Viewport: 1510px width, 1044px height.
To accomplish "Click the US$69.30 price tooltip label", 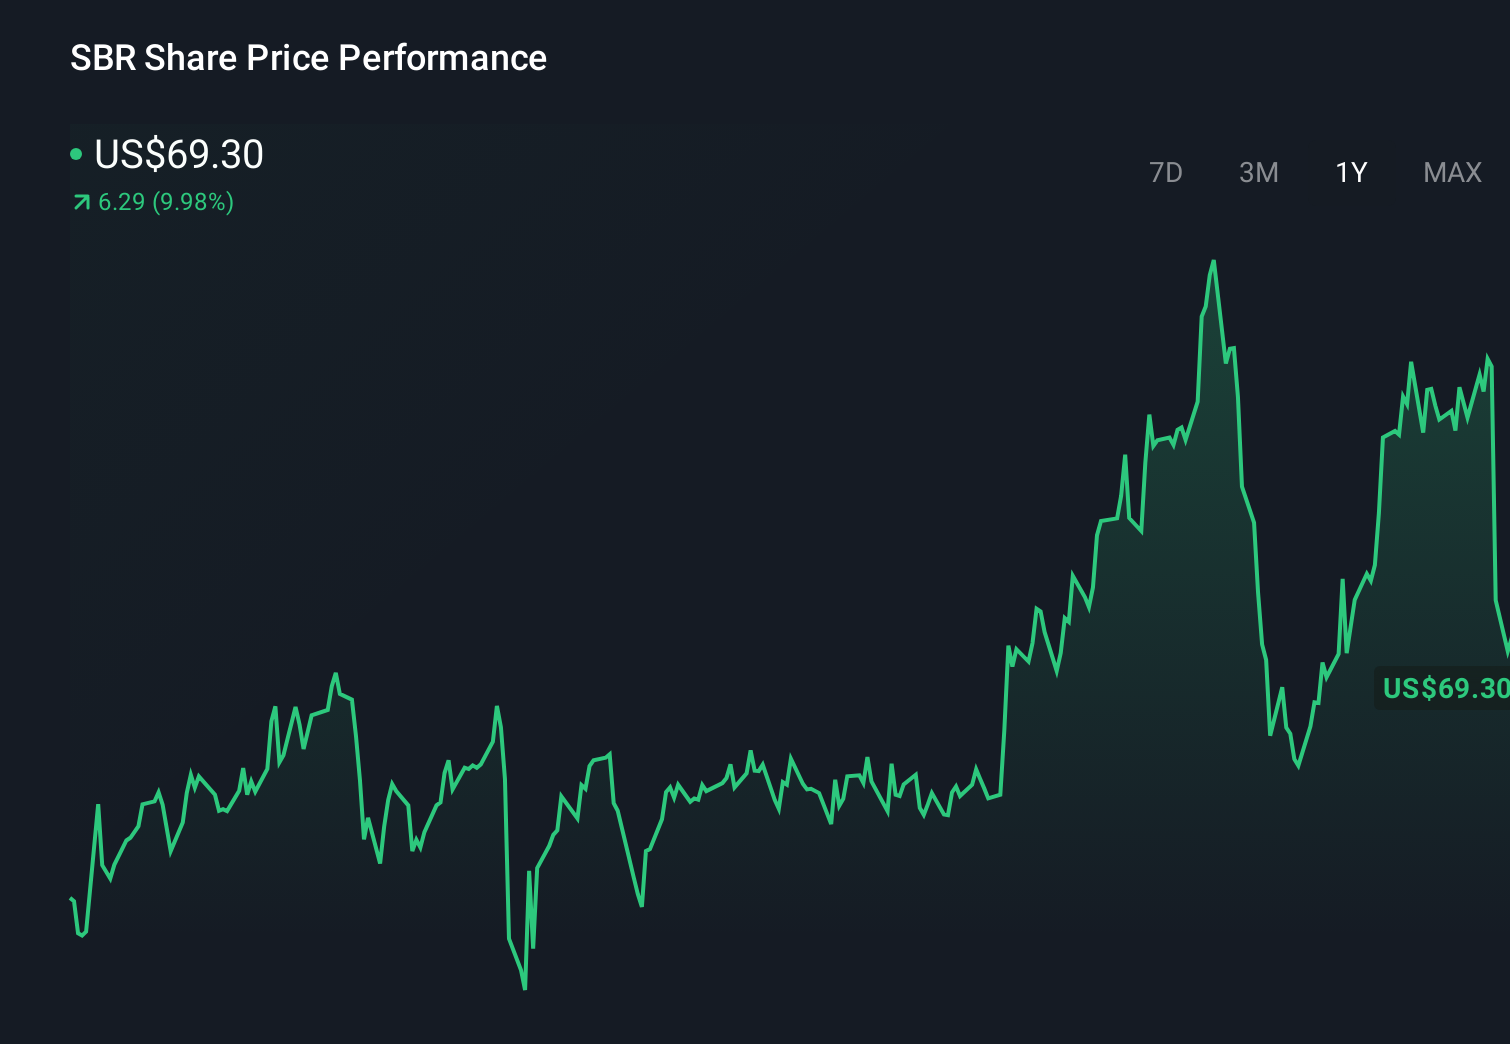I will pyautogui.click(x=1443, y=688).
